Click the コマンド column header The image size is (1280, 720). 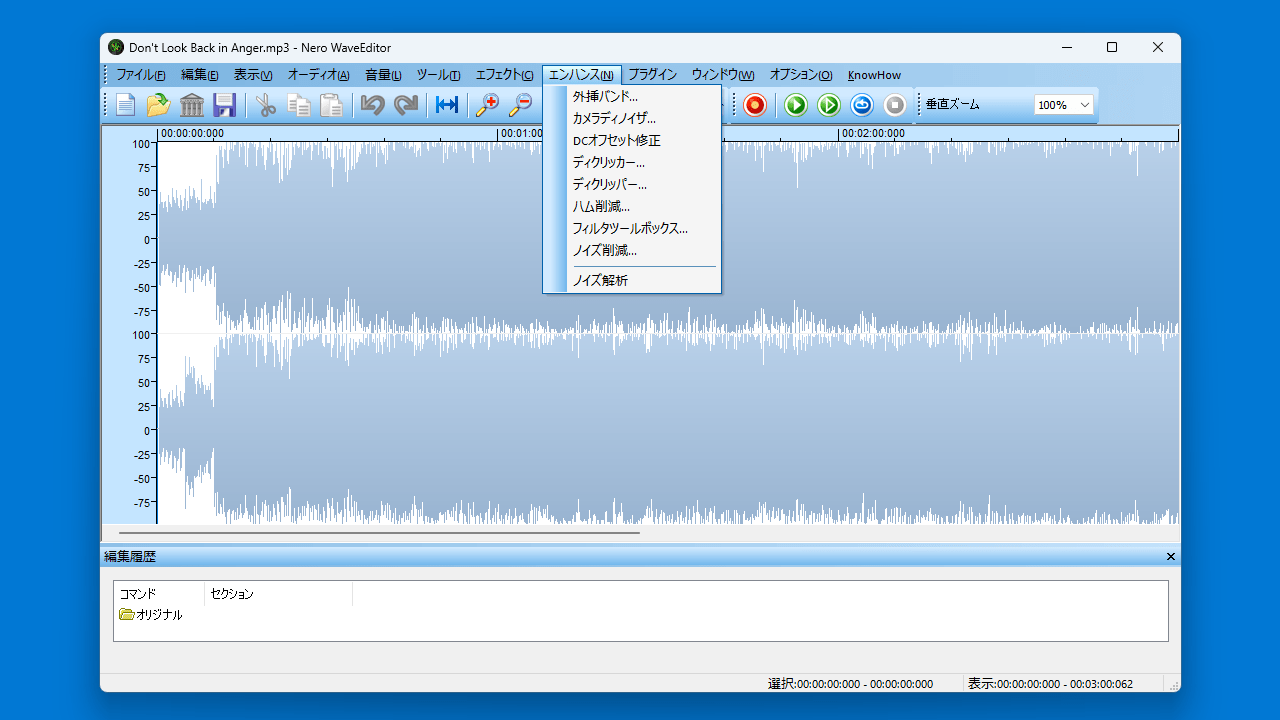[159, 594]
